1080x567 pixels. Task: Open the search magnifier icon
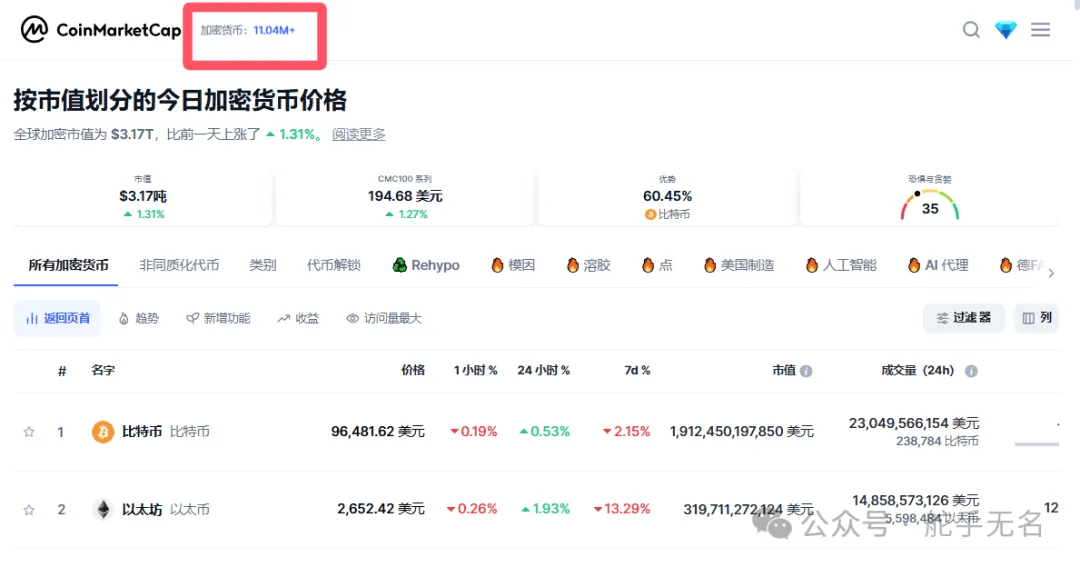971,30
